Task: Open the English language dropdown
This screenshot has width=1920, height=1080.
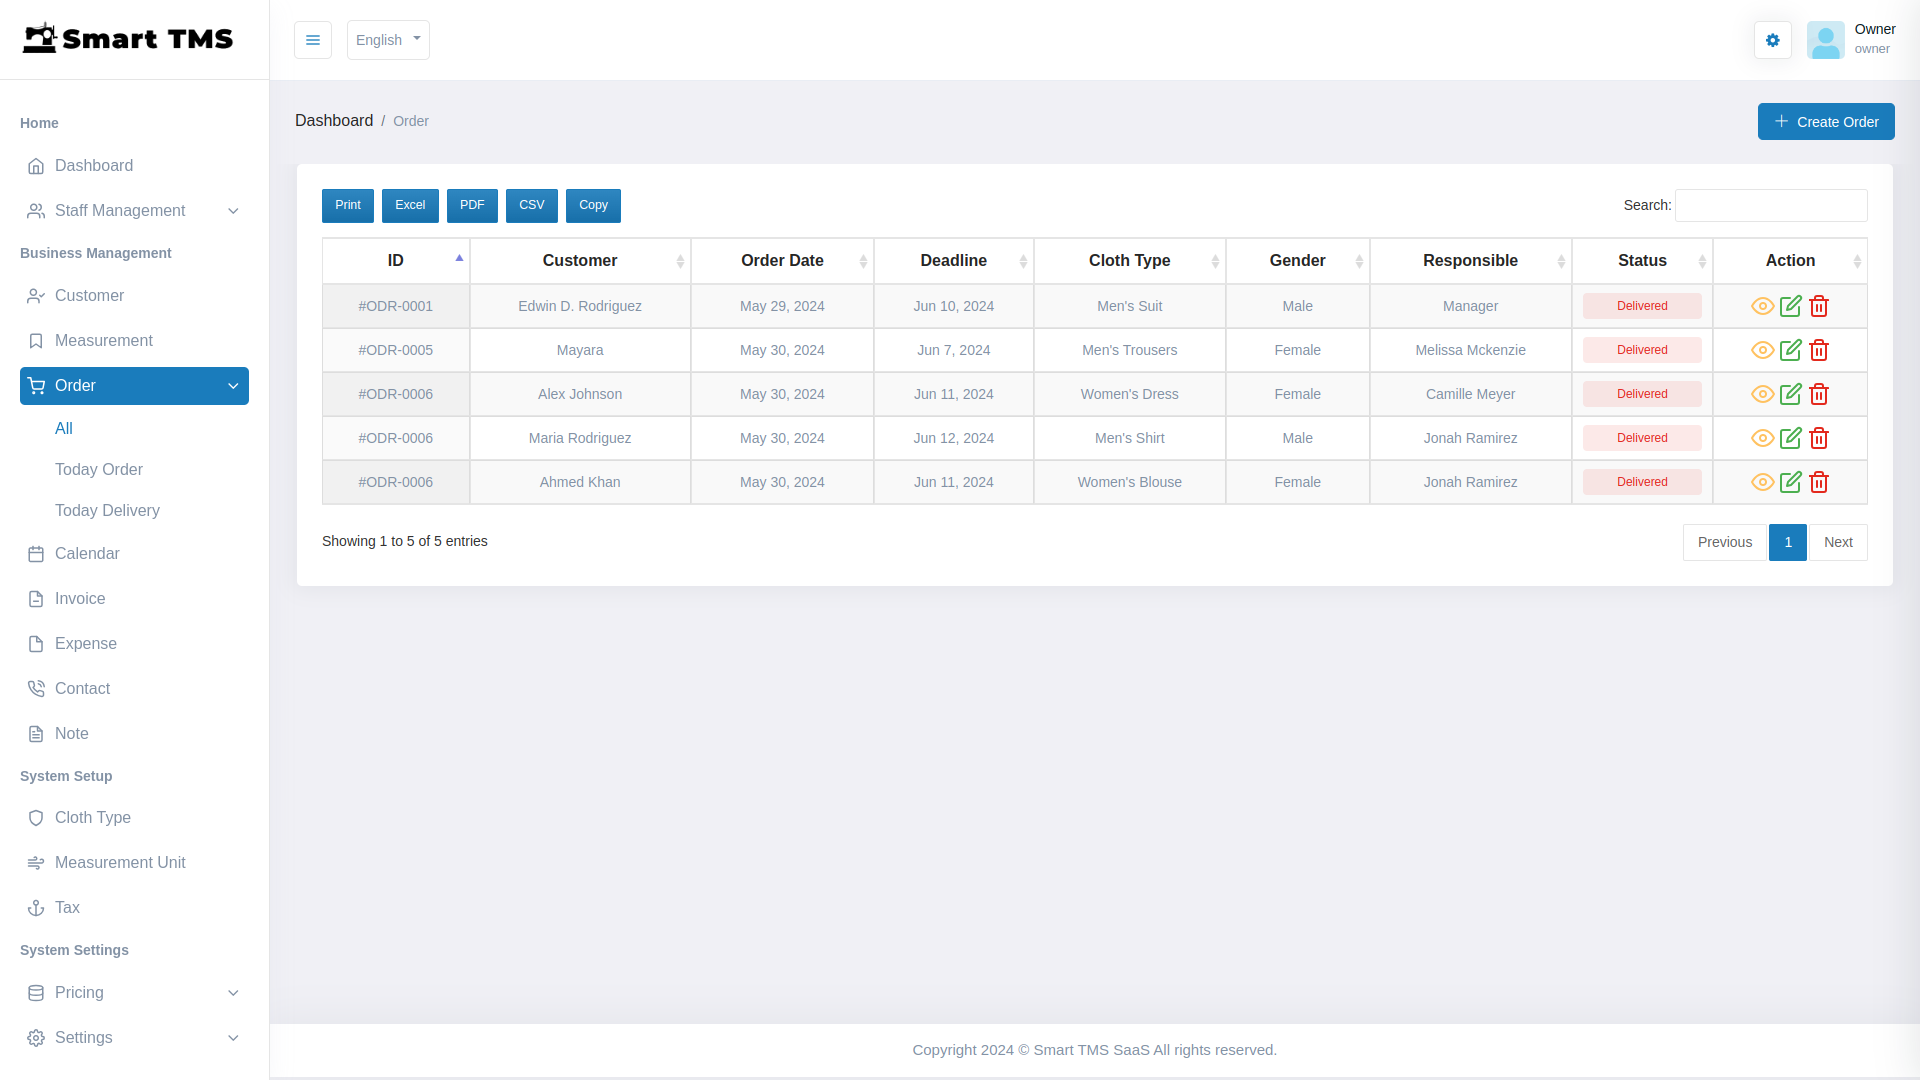Action: click(388, 40)
